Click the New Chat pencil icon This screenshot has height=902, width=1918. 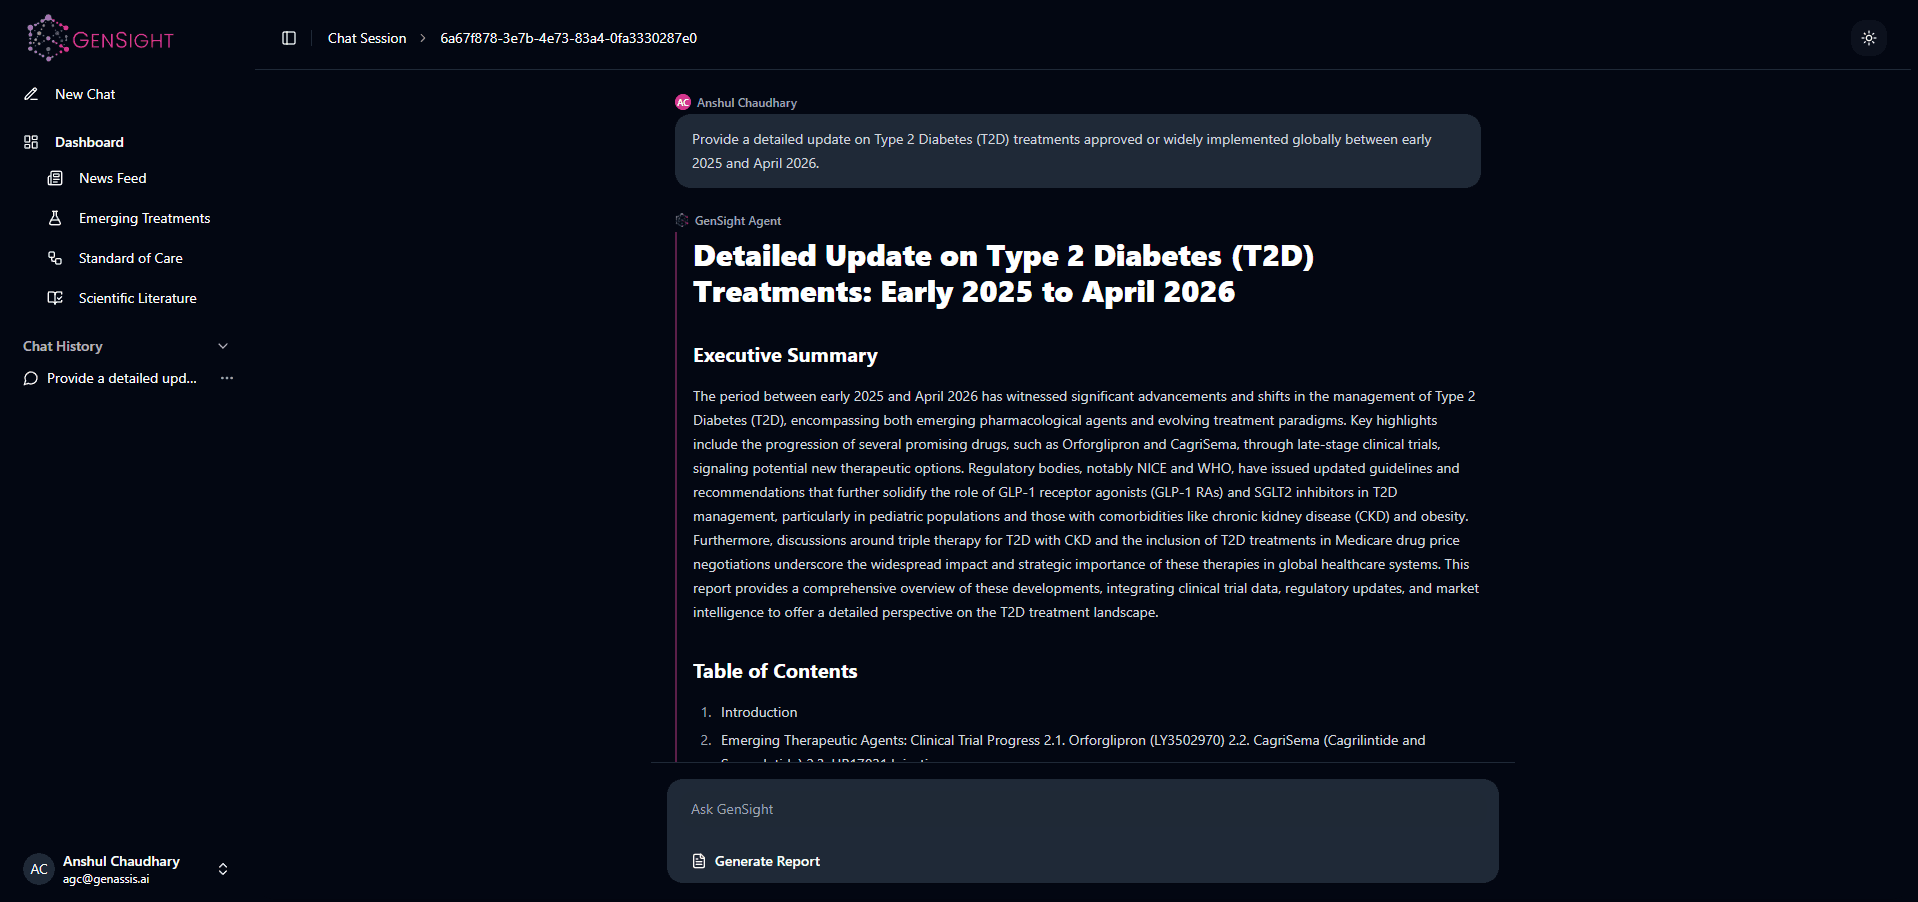point(31,94)
